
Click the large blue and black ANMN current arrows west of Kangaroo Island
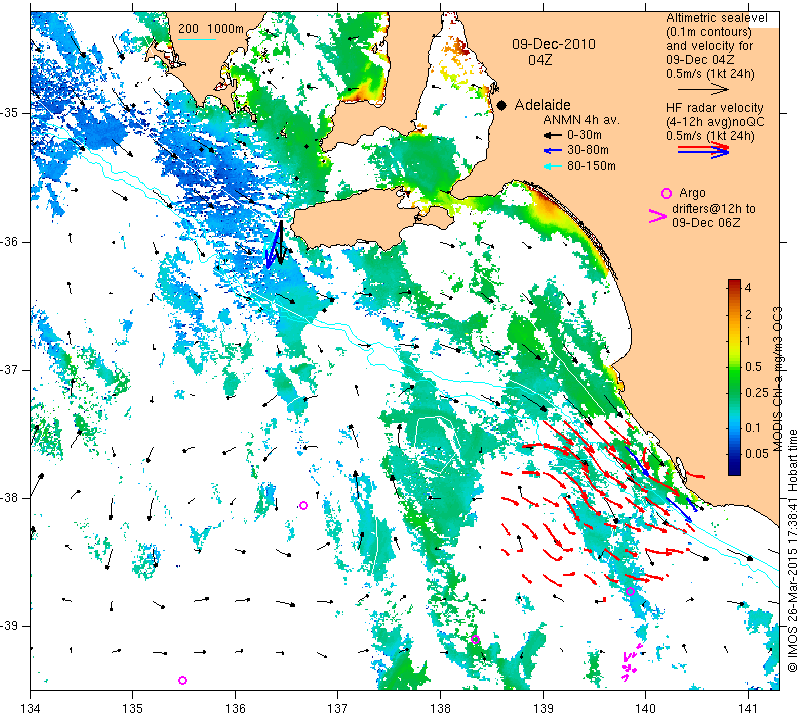click(276, 244)
